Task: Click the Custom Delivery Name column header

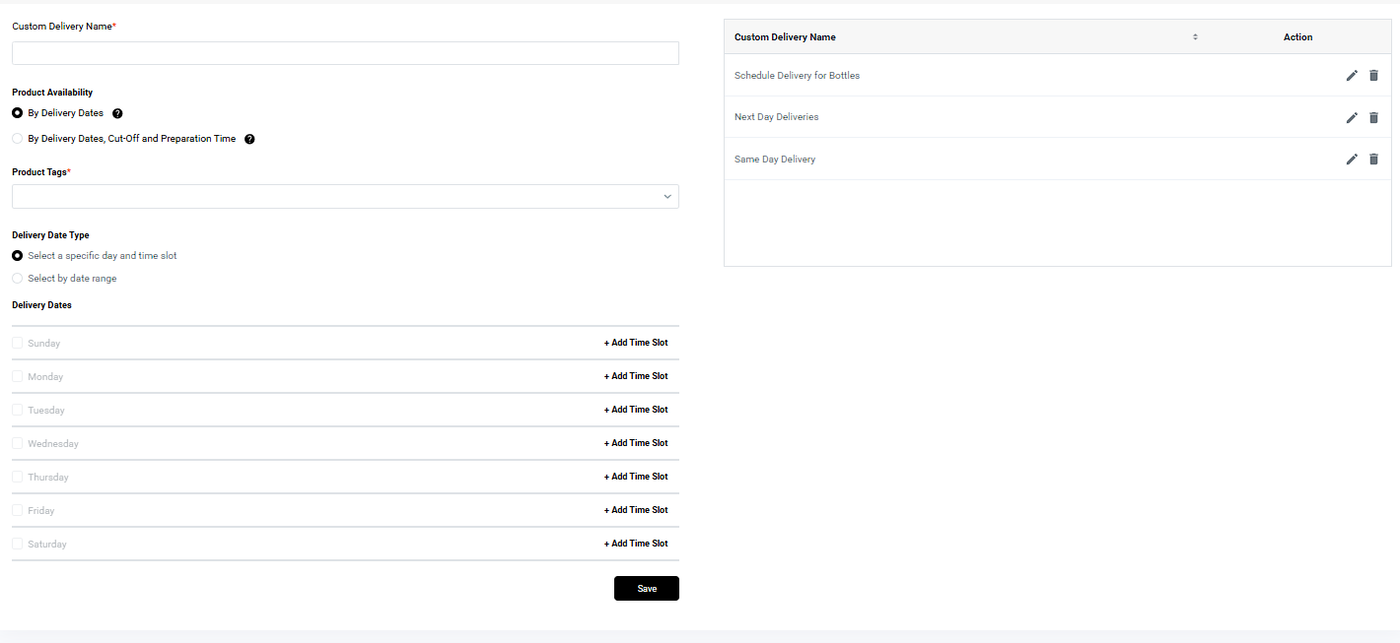Action: [785, 37]
